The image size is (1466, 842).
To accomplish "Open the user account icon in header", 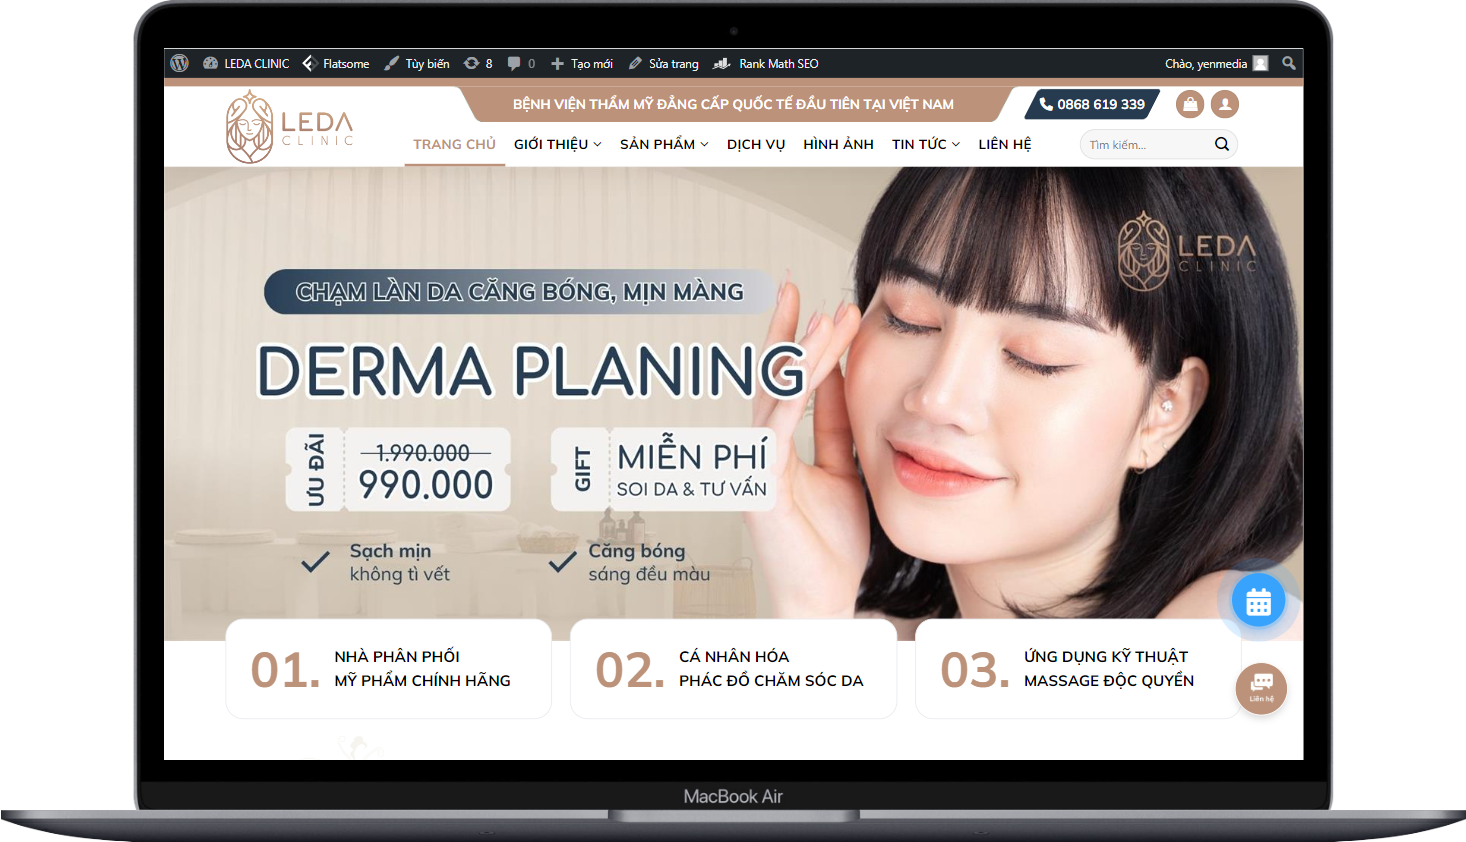I will tap(1225, 104).
